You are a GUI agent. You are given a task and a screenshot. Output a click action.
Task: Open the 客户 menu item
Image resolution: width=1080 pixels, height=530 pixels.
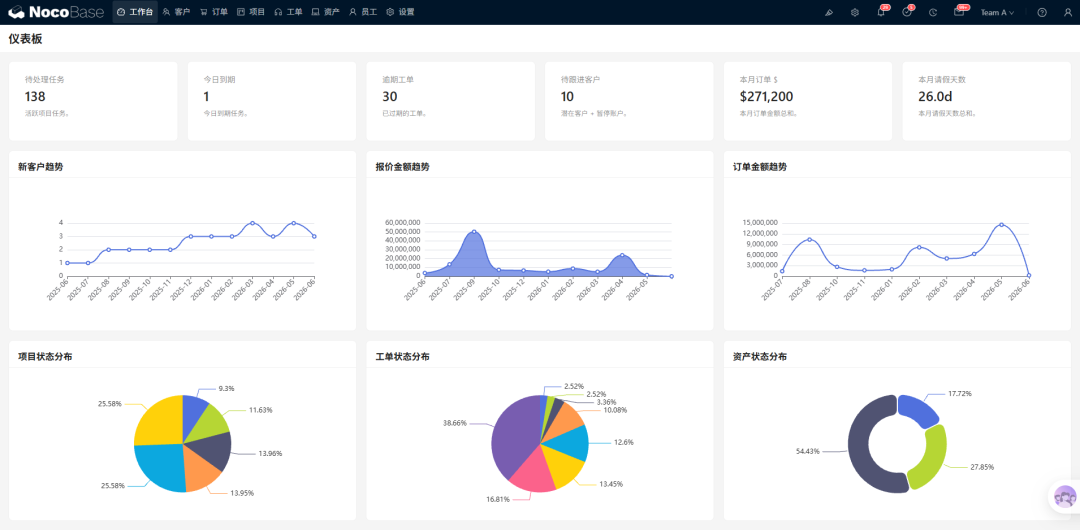176,12
